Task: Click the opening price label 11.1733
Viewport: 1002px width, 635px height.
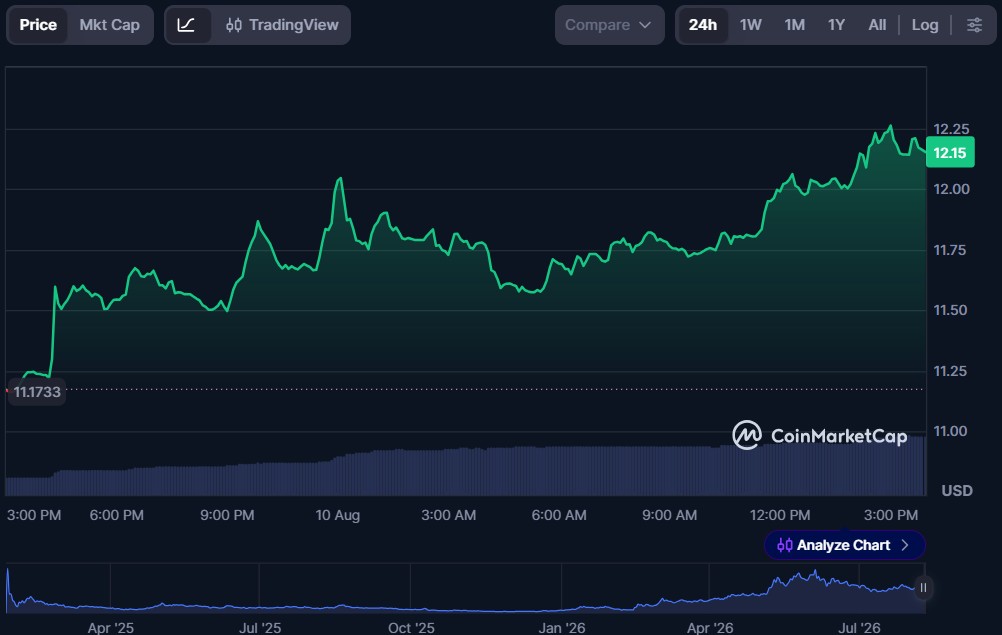Action: pos(36,392)
